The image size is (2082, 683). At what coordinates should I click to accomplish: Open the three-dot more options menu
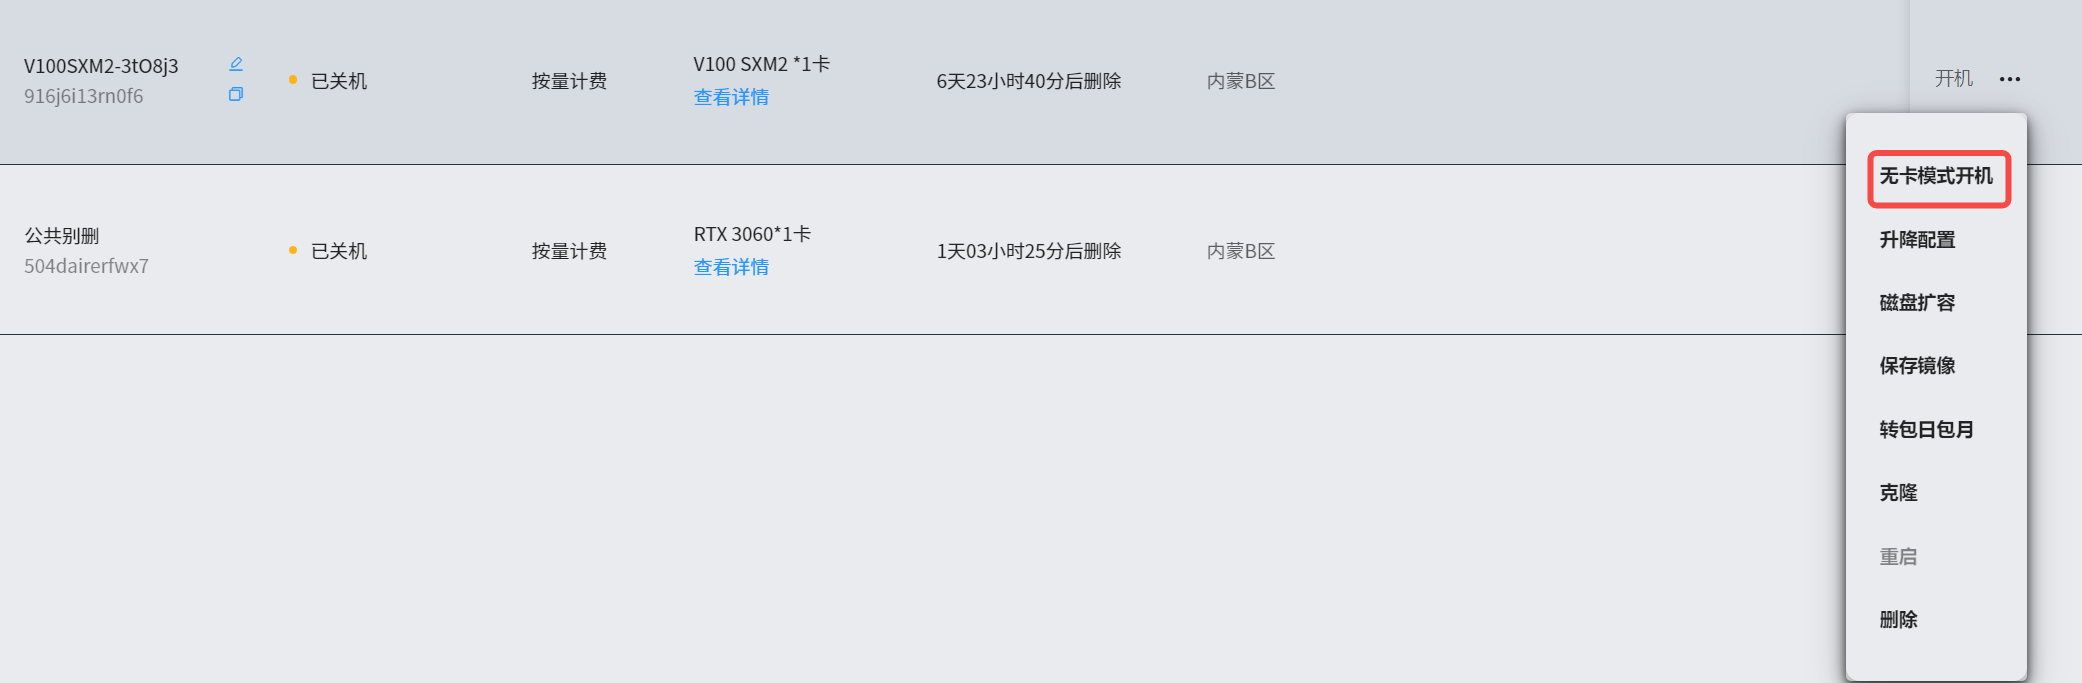pos(2010,79)
